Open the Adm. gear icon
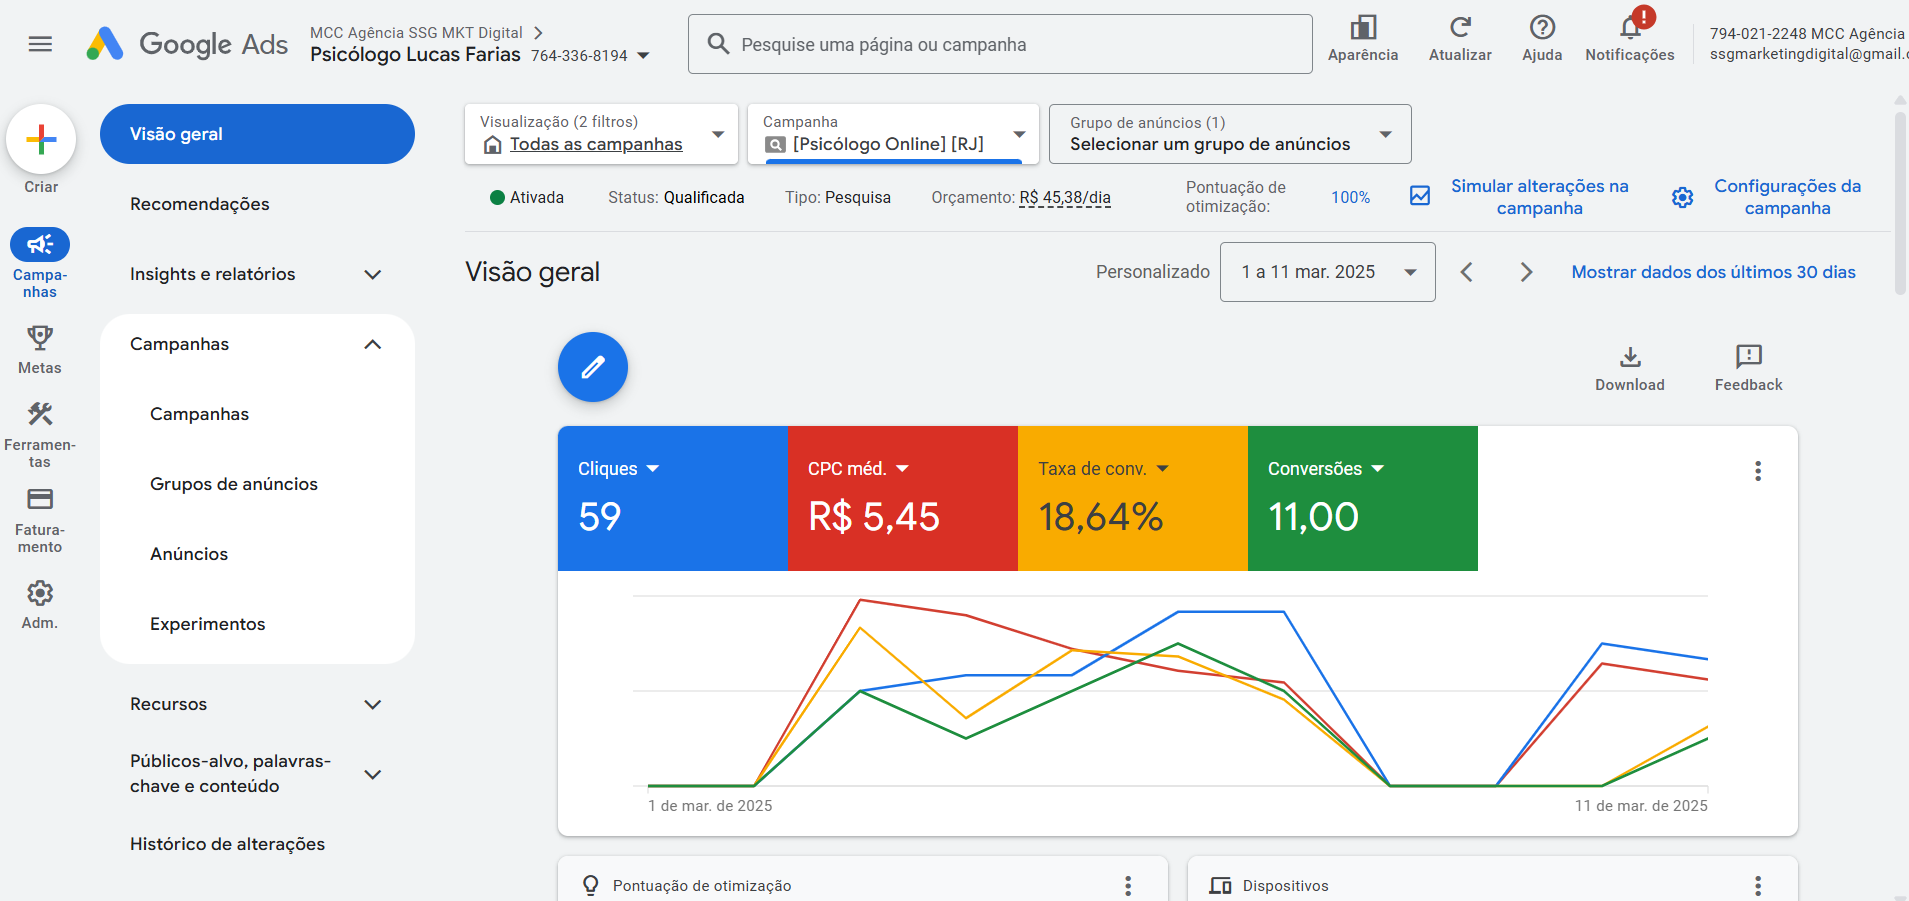 tap(40, 593)
